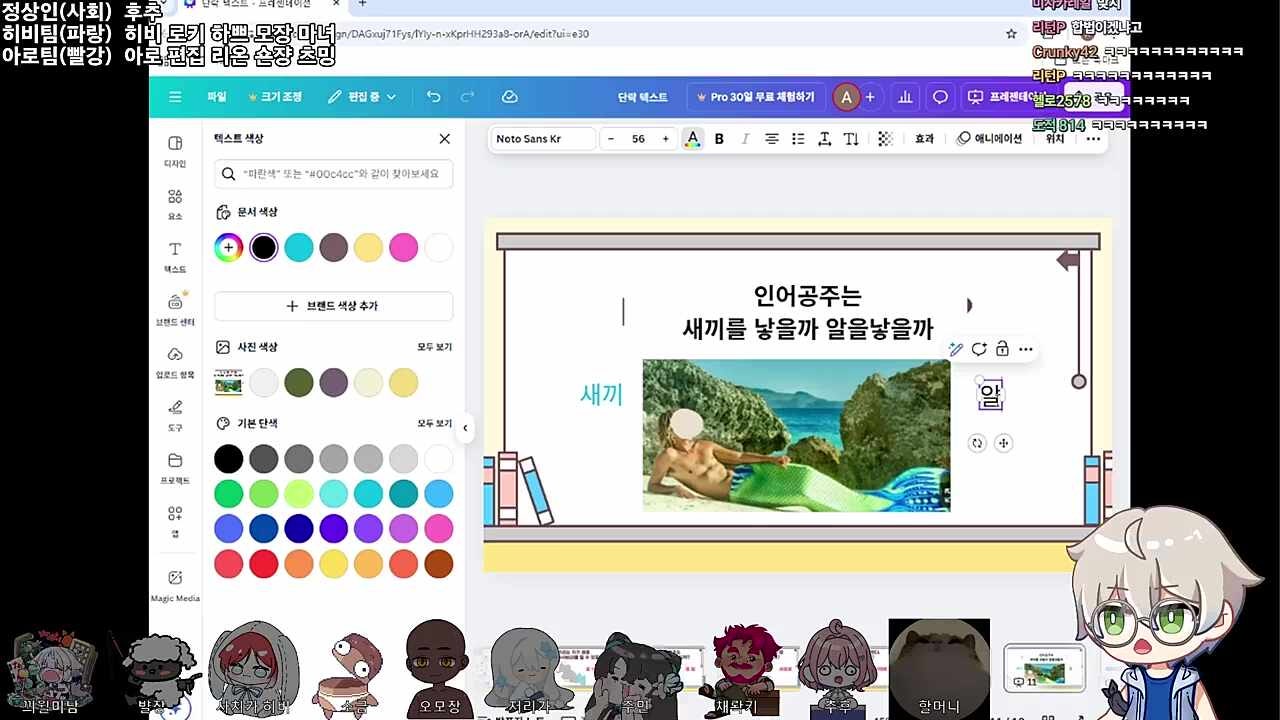This screenshot has height=720, width=1280.
Task: Open the 파일 menu
Action: (217, 97)
